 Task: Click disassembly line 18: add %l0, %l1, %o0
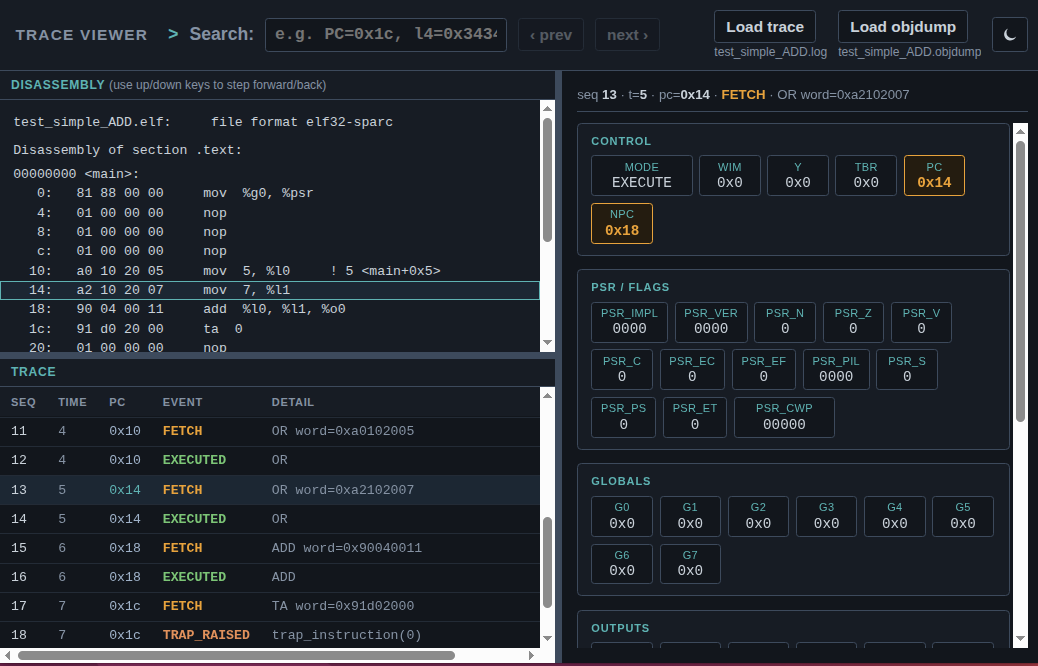pos(270,309)
